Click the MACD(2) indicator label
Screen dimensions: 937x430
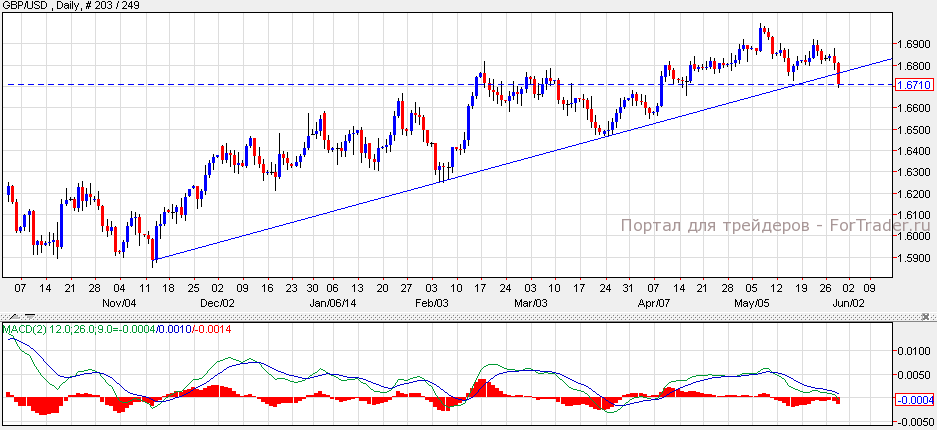23,329
